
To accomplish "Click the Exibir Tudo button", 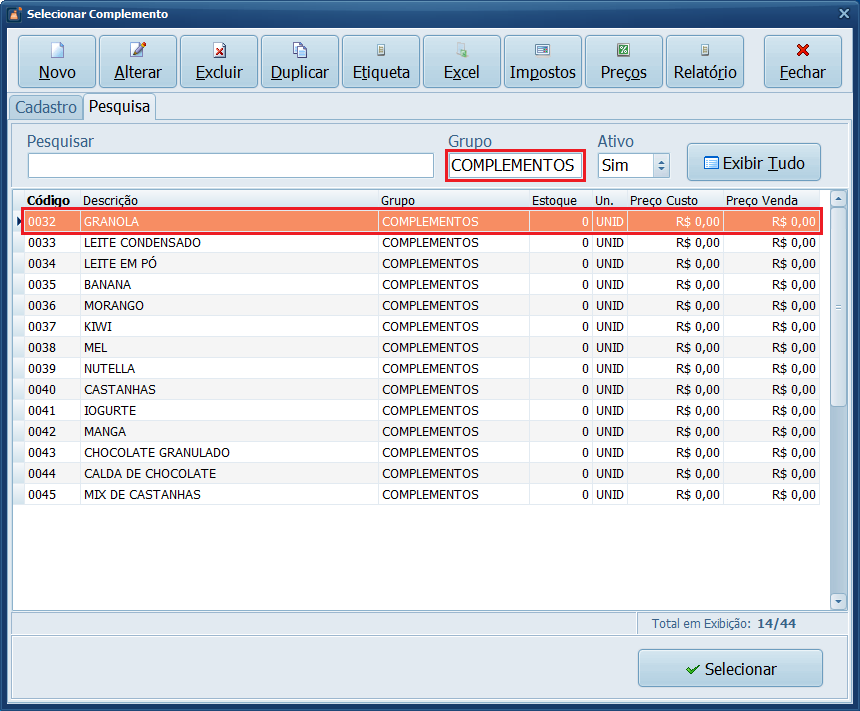I will pos(754,162).
